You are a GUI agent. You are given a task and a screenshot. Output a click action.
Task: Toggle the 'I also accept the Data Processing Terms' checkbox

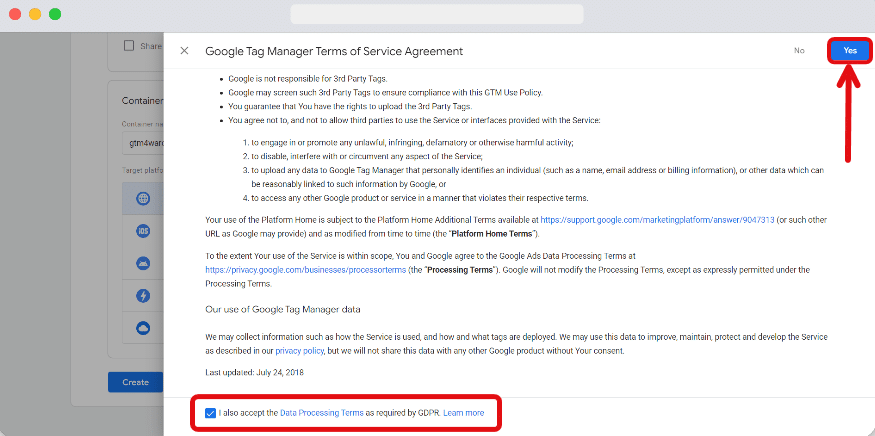tap(210, 413)
